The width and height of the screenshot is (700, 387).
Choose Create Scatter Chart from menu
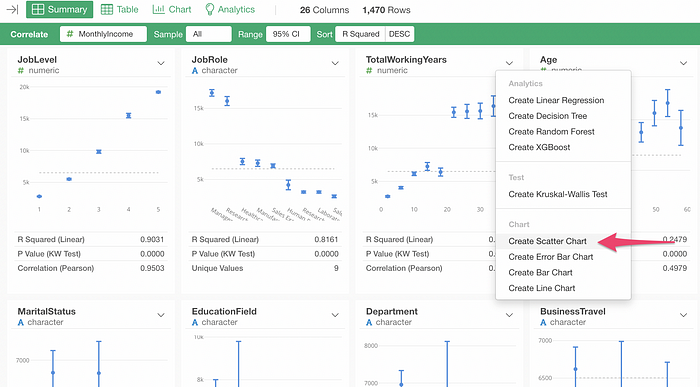[x=563, y=241]
